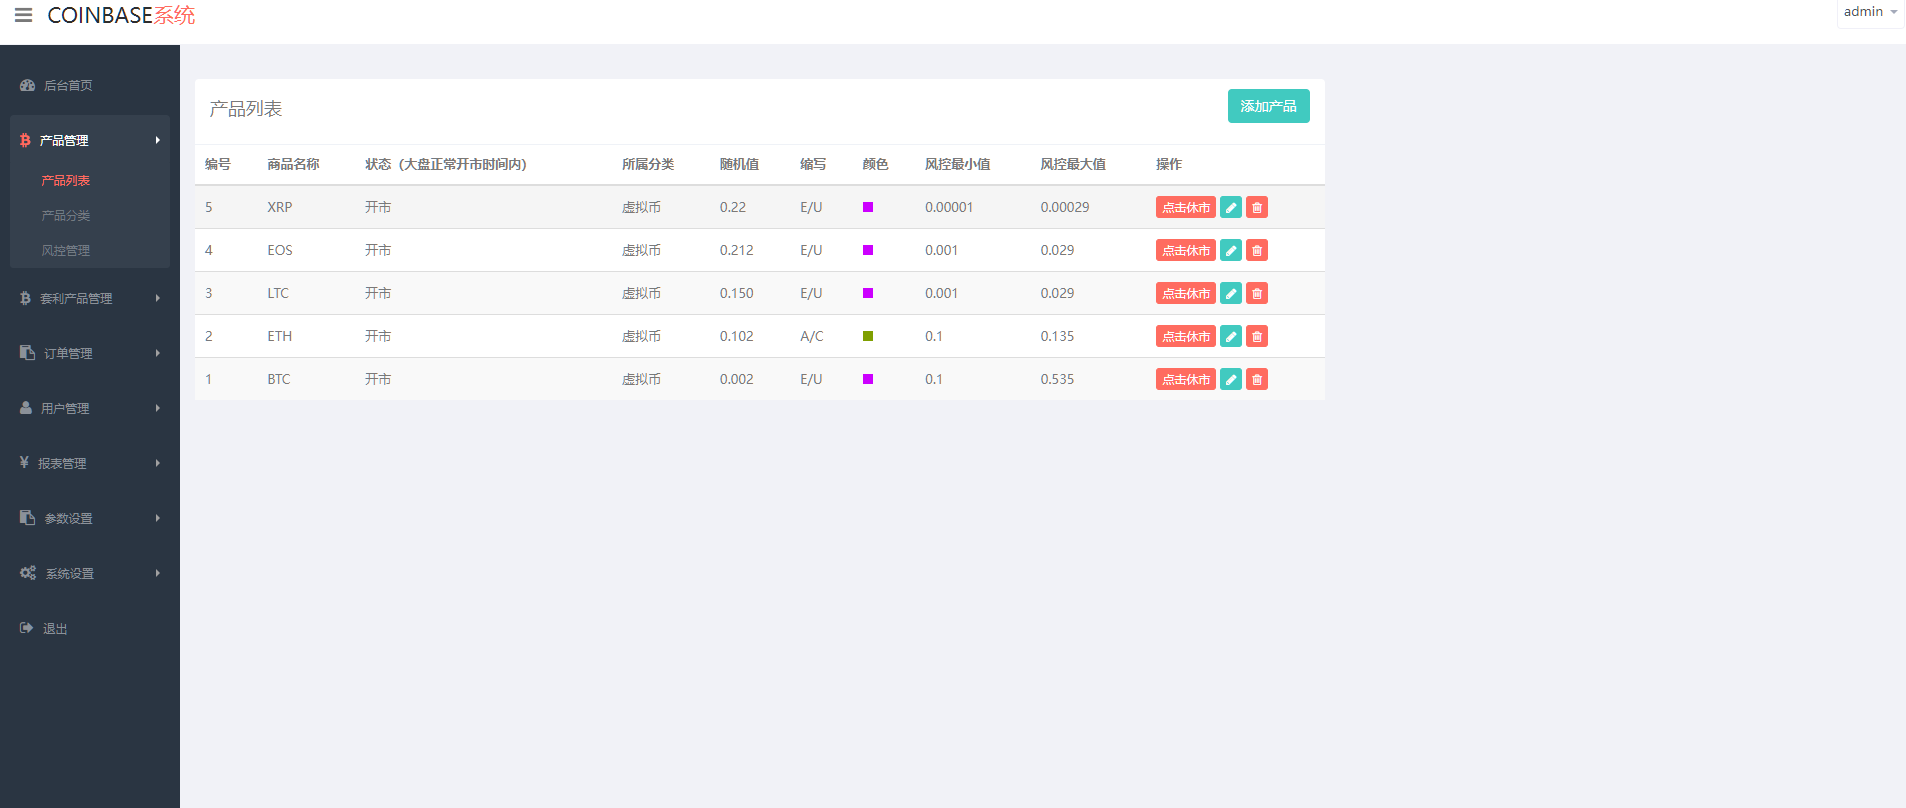Toggle XRP market closed with 点击休市
Screen dimensions: 1906x808
(x=1185, y=207)
